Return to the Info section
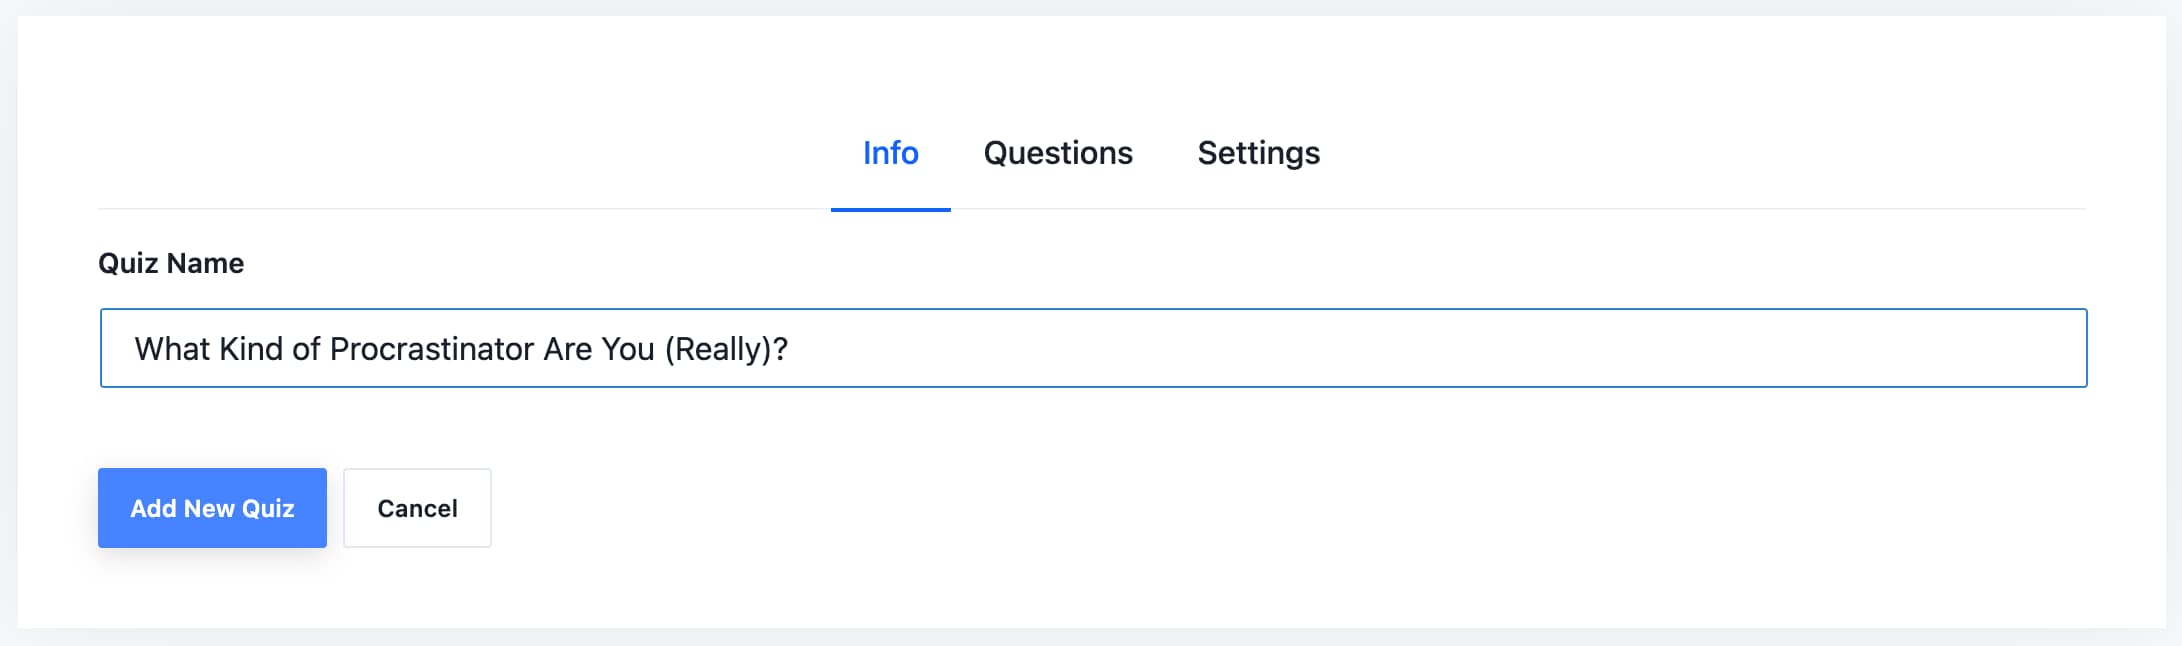 [x=889, y=153]
